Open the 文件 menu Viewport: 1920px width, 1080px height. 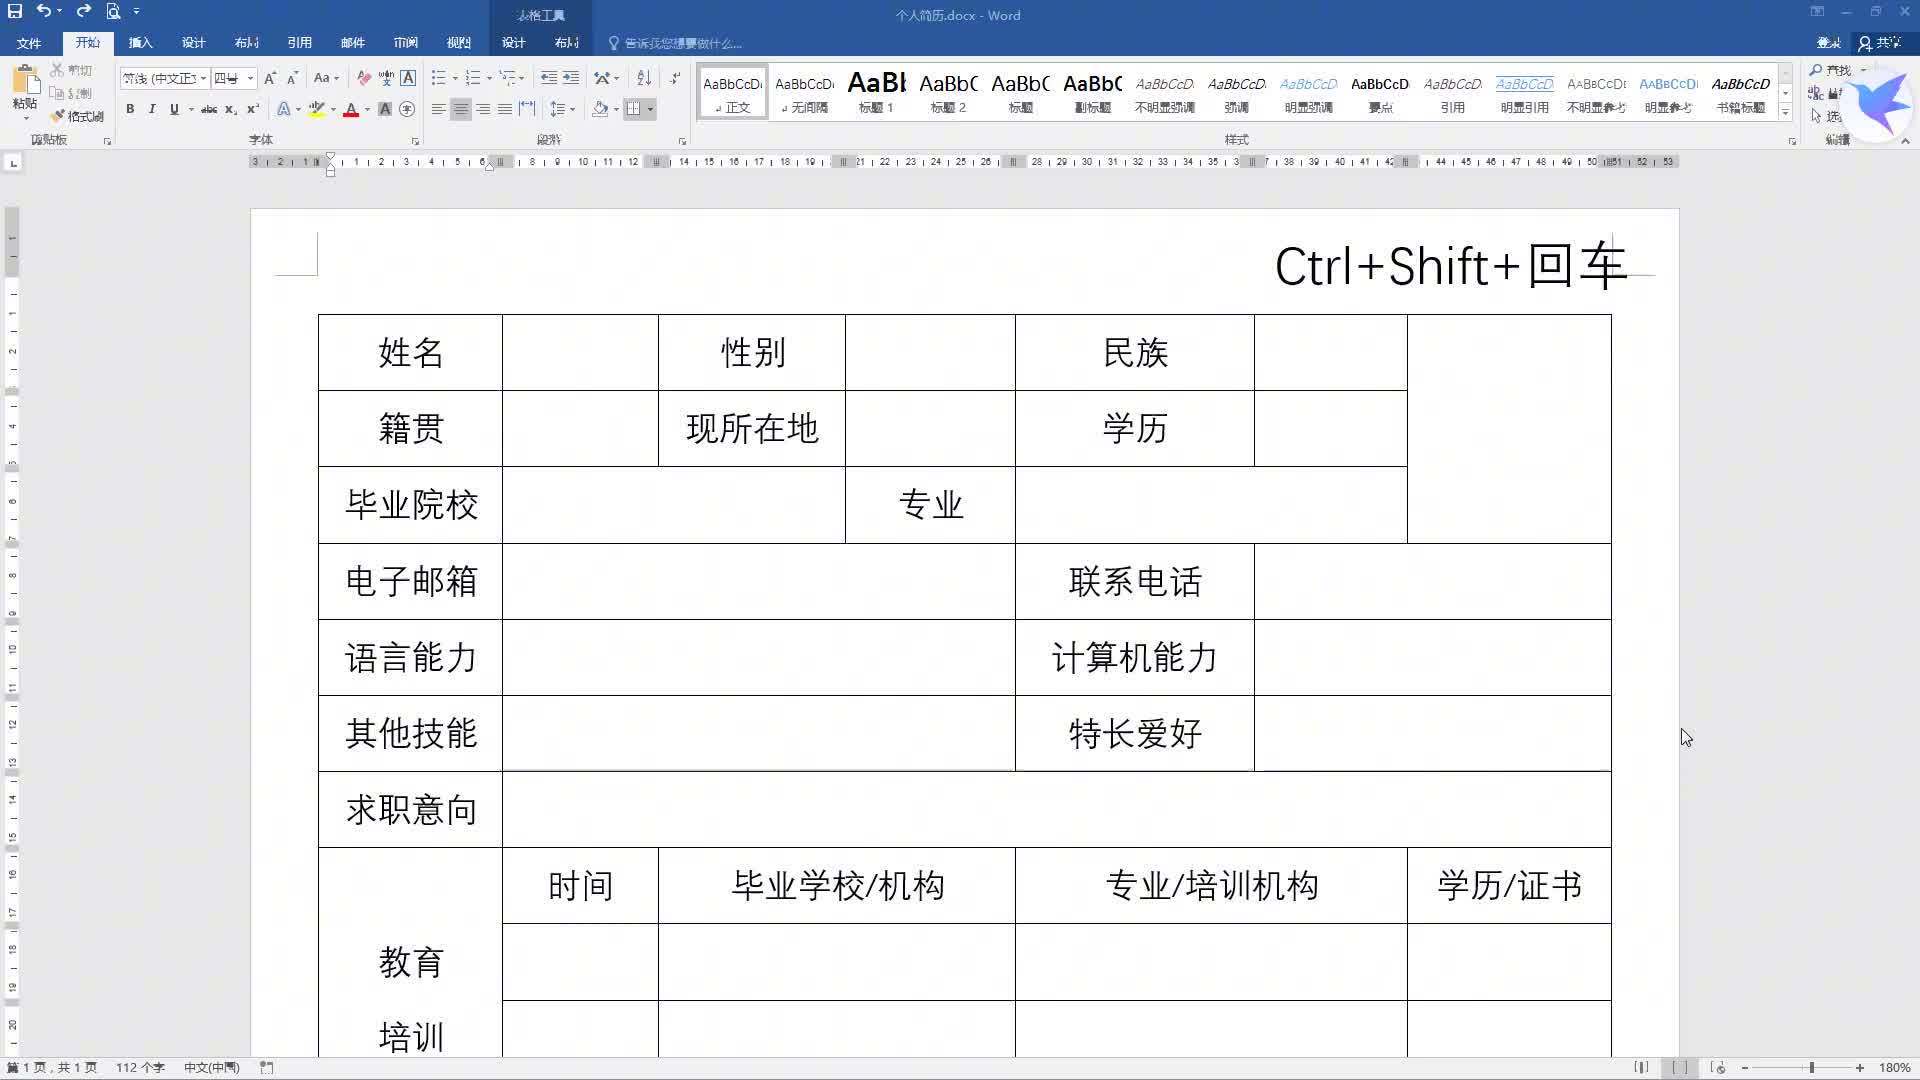click(29, 43)
